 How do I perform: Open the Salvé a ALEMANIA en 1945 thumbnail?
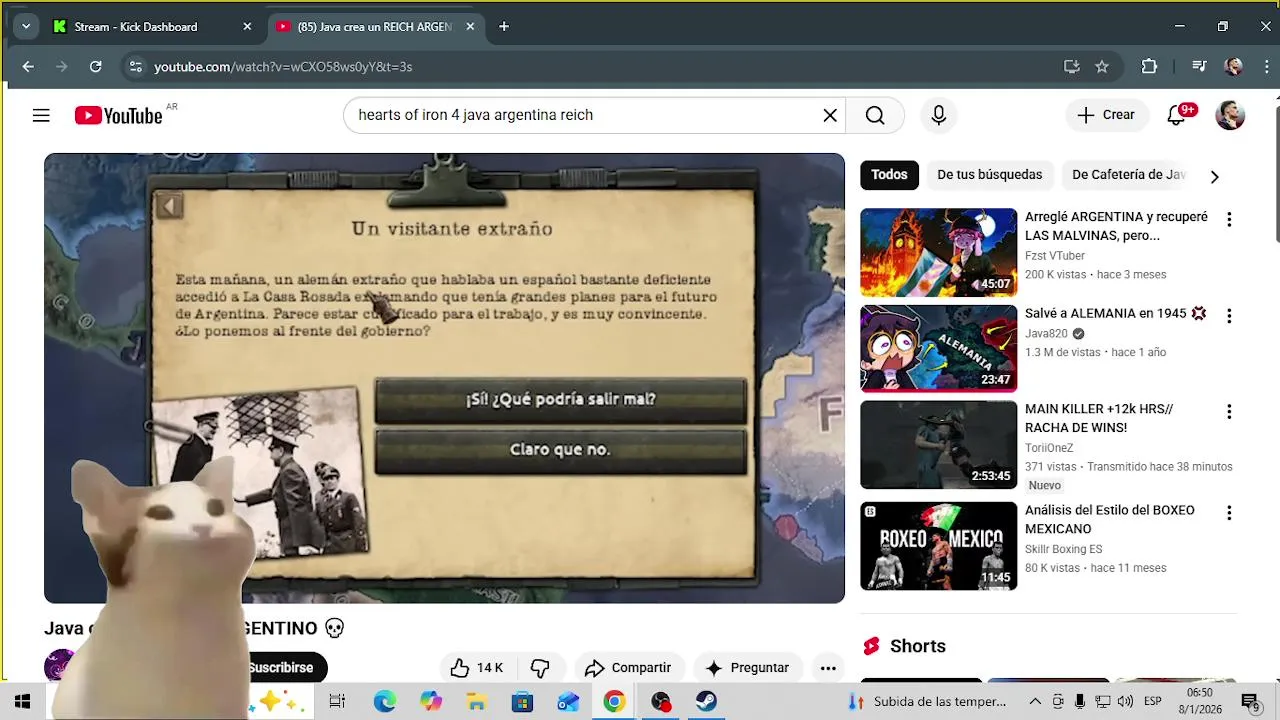938,348
